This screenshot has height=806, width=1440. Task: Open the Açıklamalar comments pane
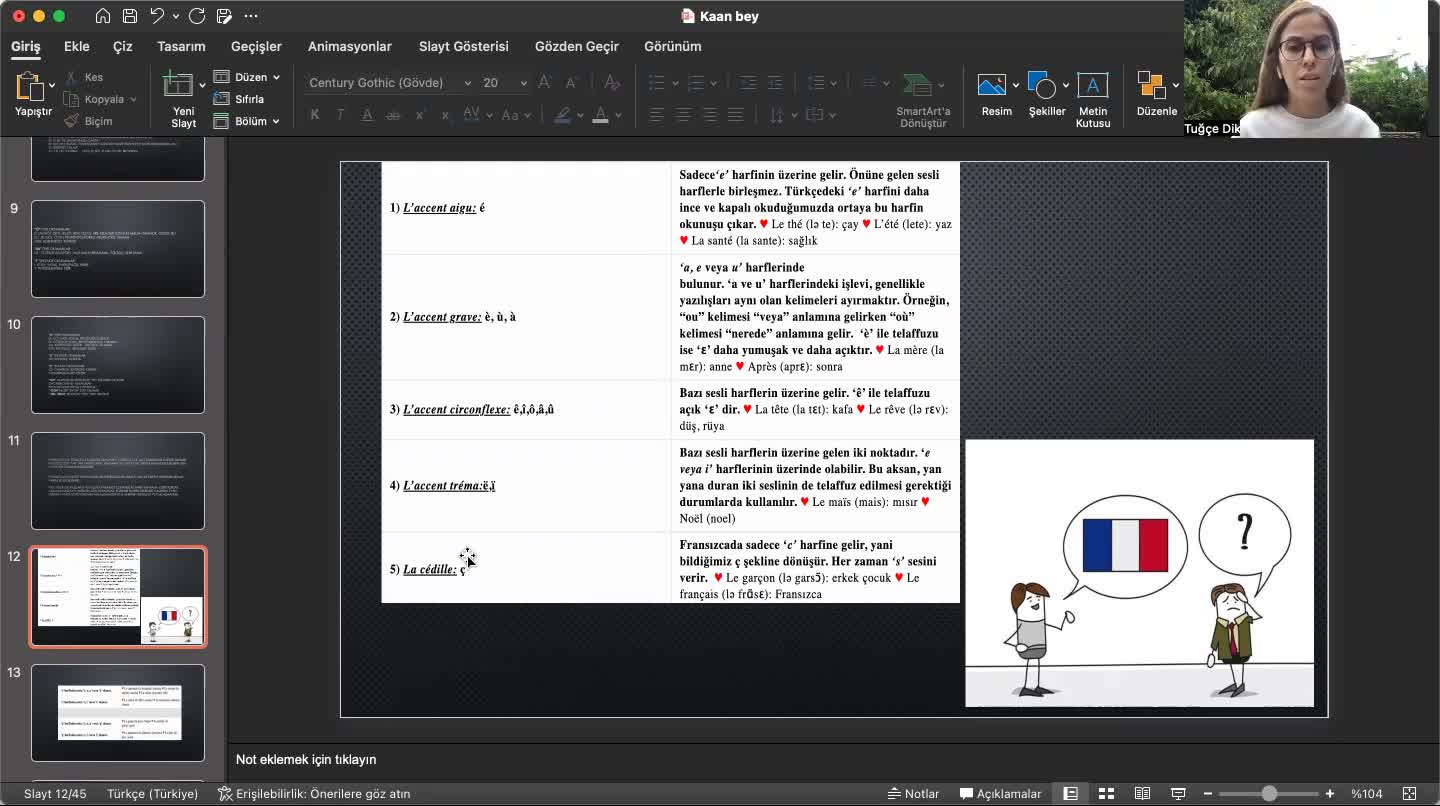click(1001, 794)
